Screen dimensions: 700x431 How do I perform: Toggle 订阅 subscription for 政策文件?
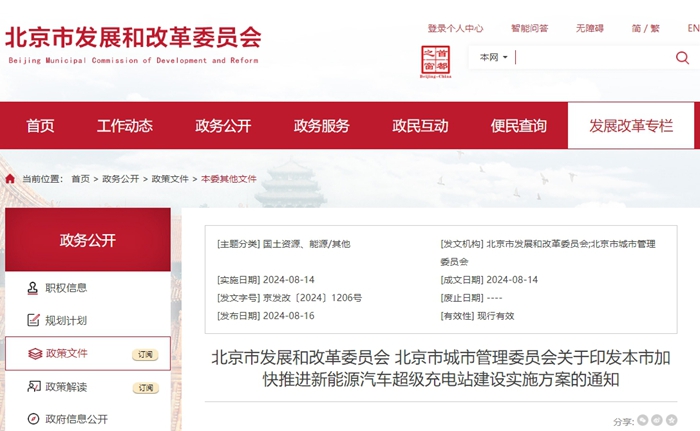click(x=145, y=354)
